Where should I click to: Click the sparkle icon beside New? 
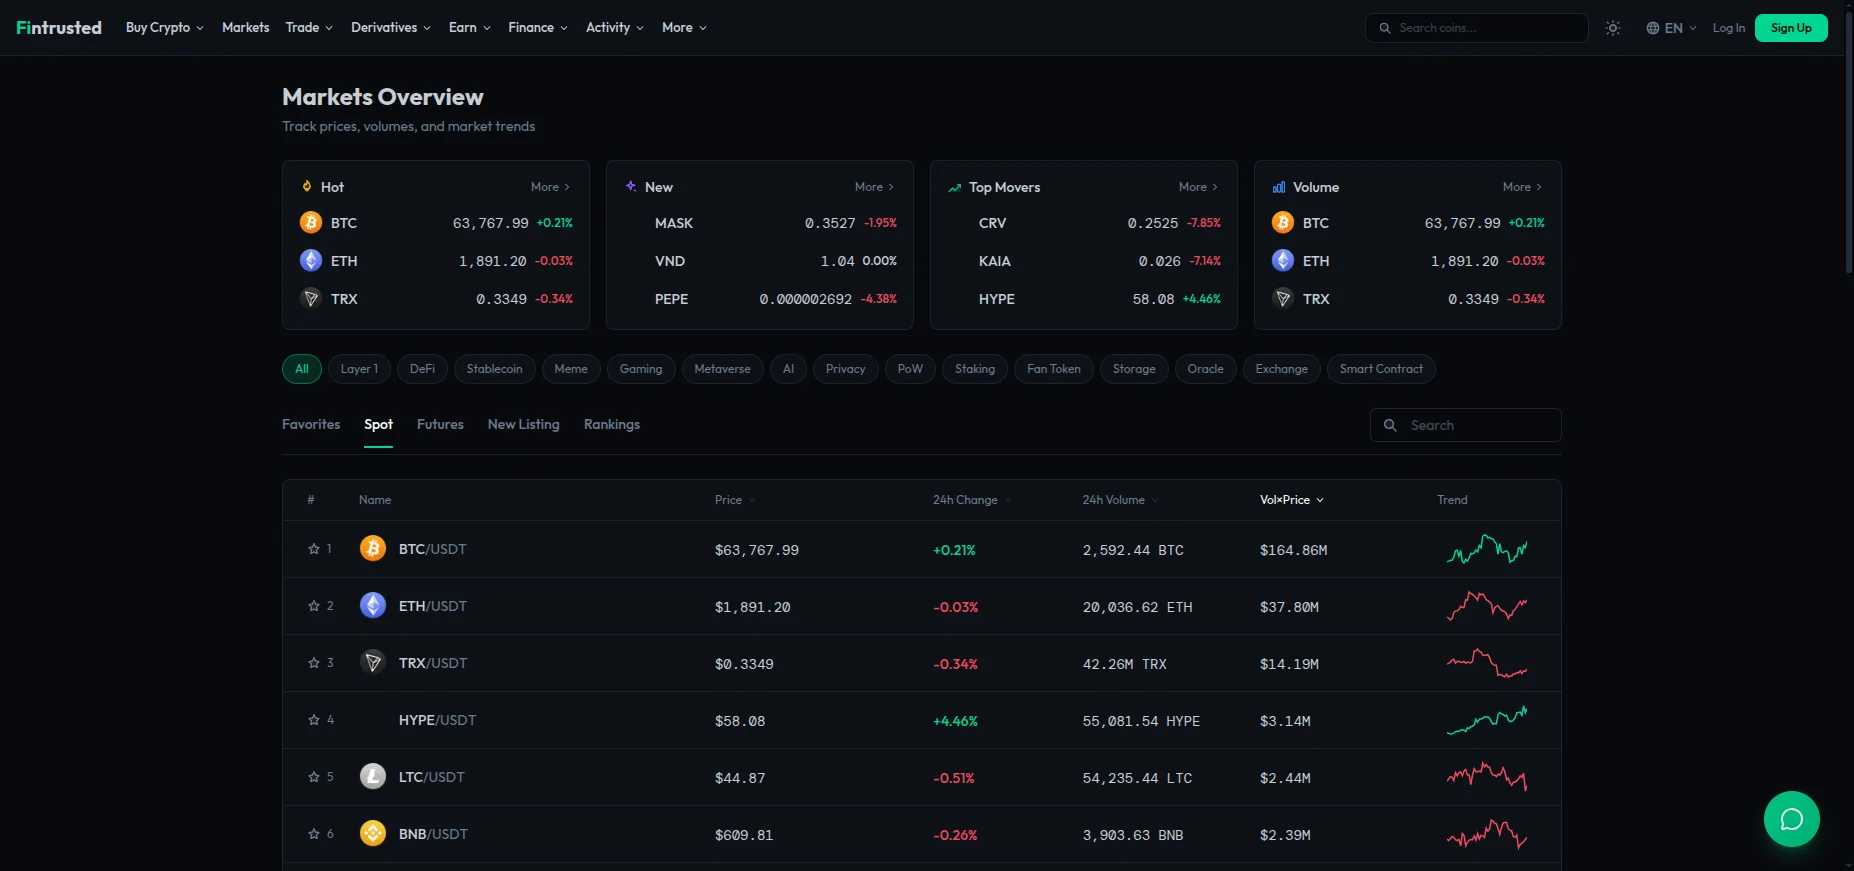click(631, 187)
